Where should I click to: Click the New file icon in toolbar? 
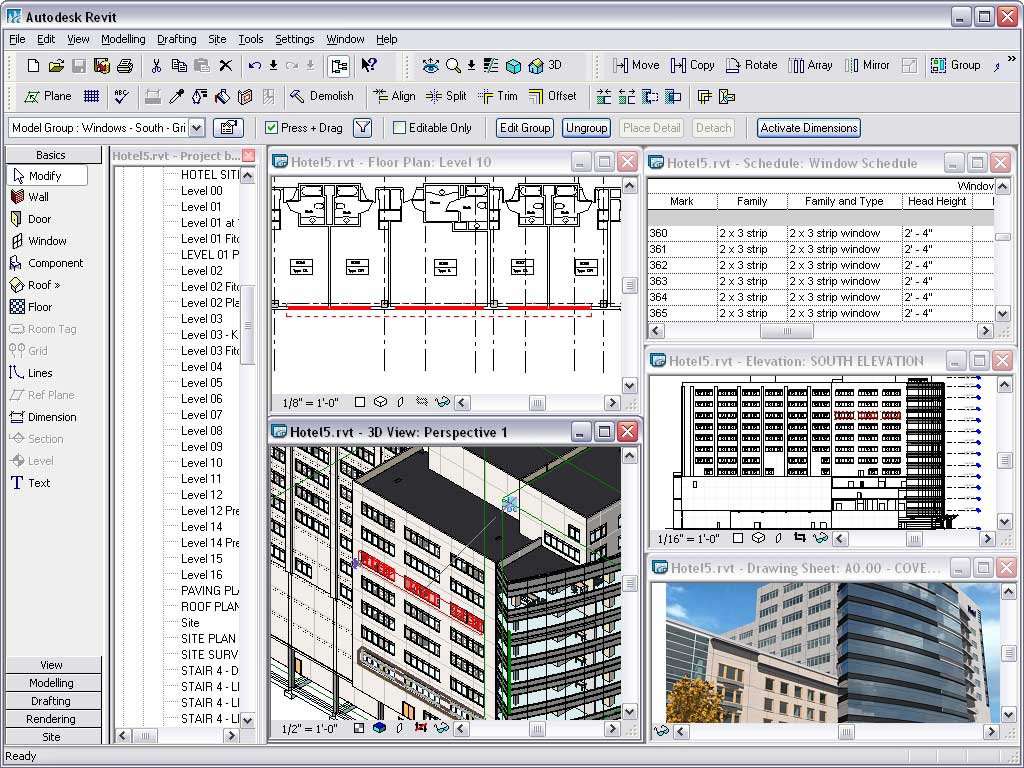pos(33,65)
